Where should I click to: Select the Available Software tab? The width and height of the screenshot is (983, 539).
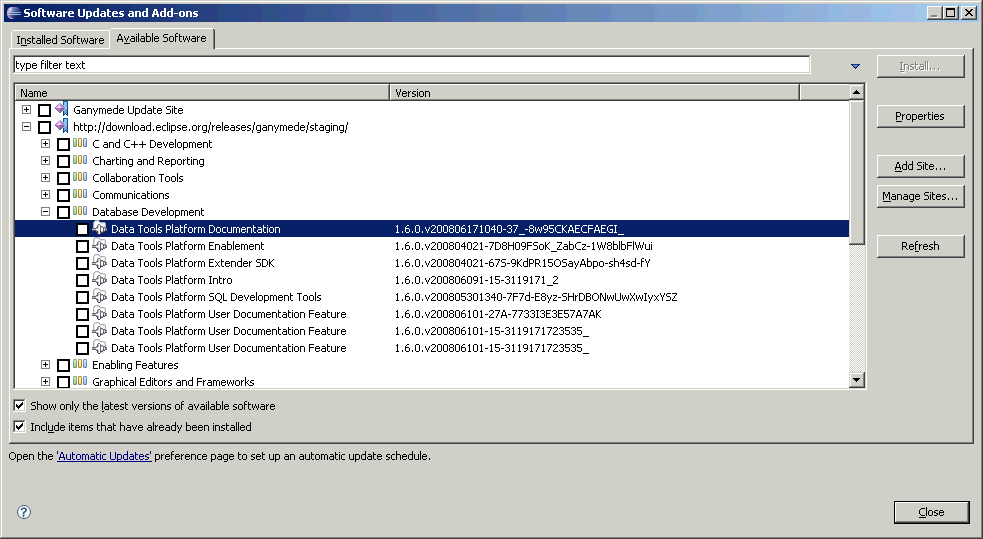(162, 38)
